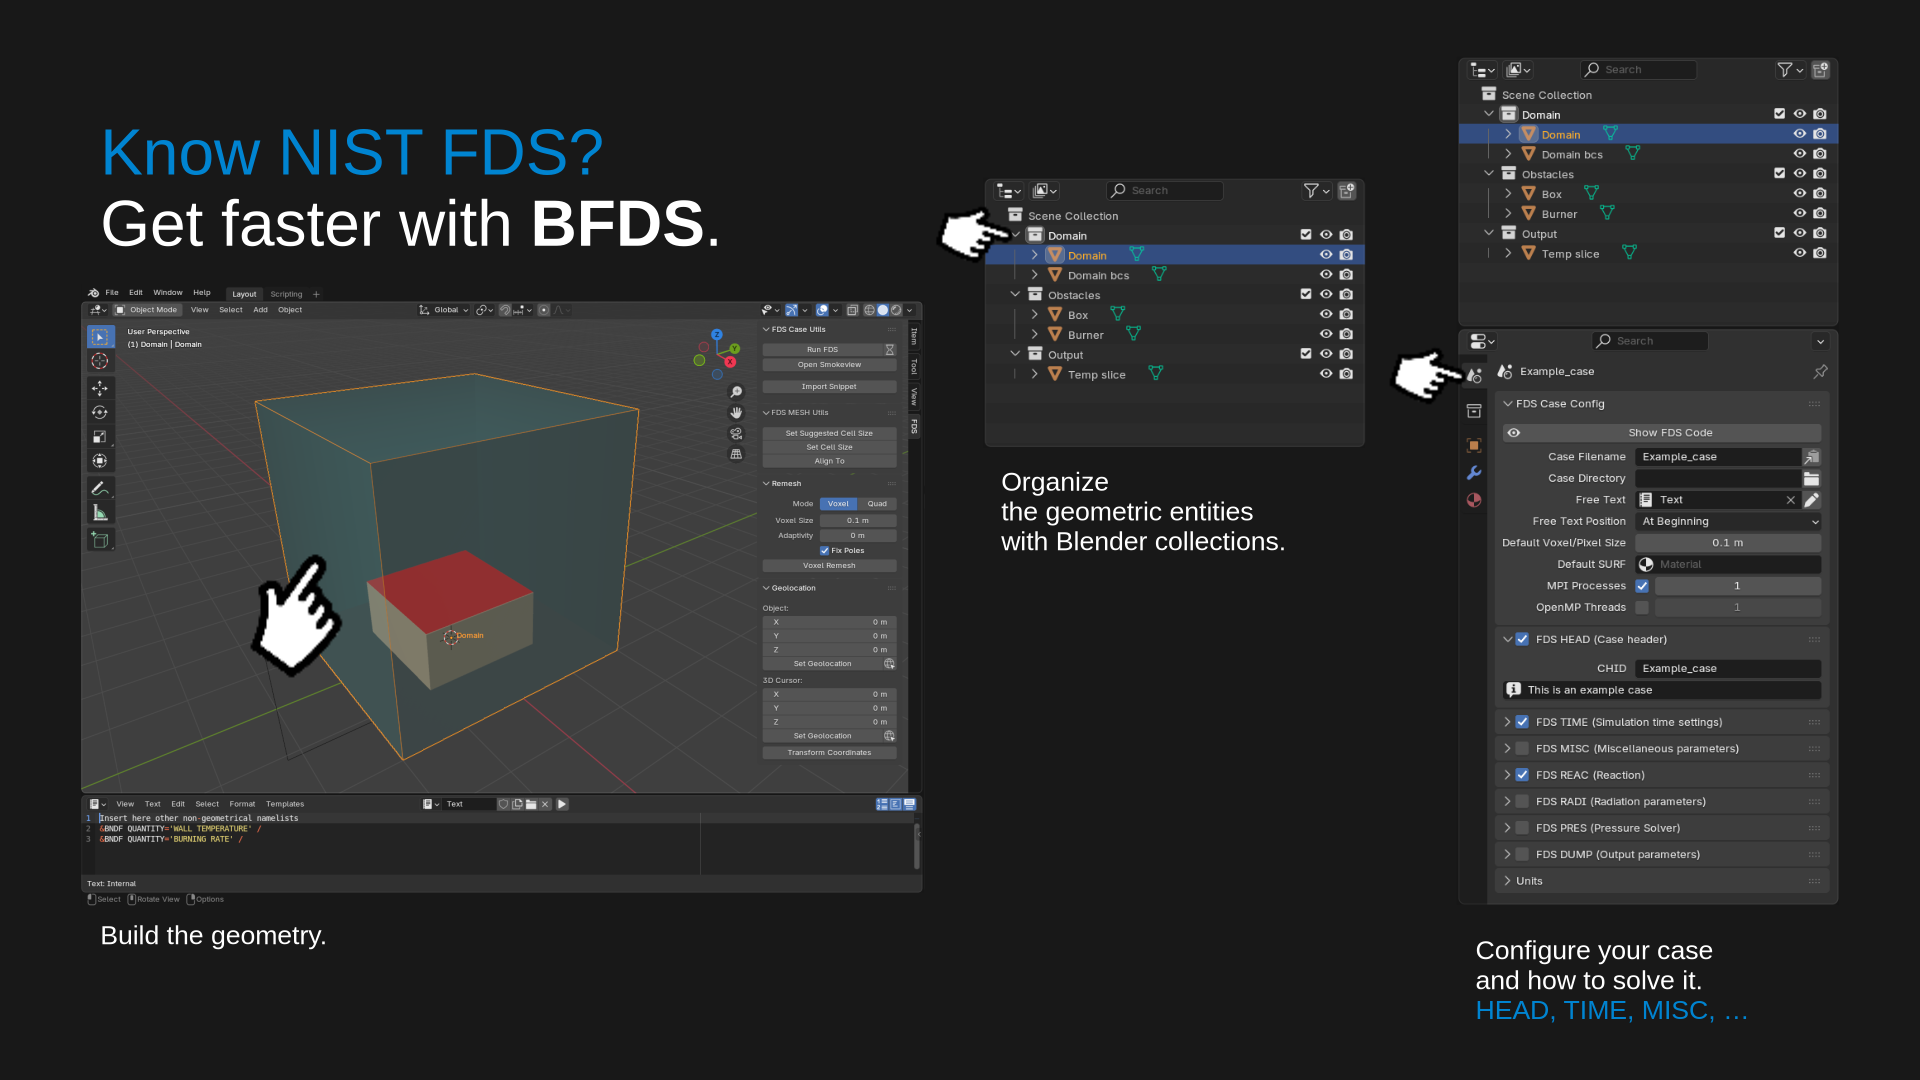This screenshot has height=1080, width=1920.
Task: Pin the Example_case properties panel
Action: click(x=1820, y=372)
